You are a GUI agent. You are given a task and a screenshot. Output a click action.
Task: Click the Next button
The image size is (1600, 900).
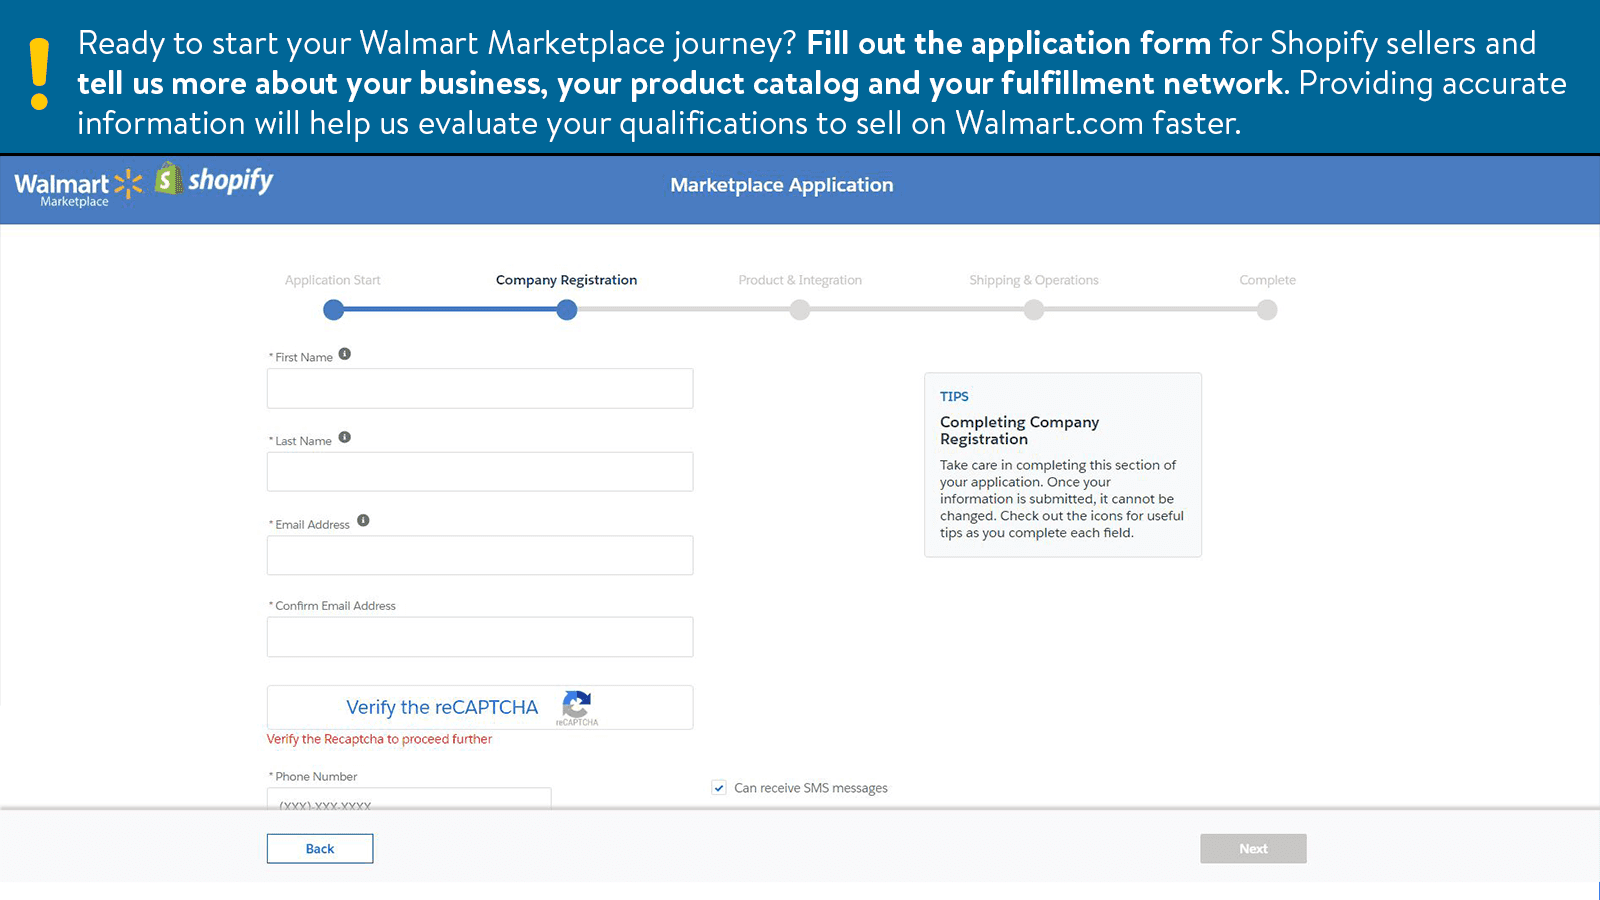[1253, 848]
